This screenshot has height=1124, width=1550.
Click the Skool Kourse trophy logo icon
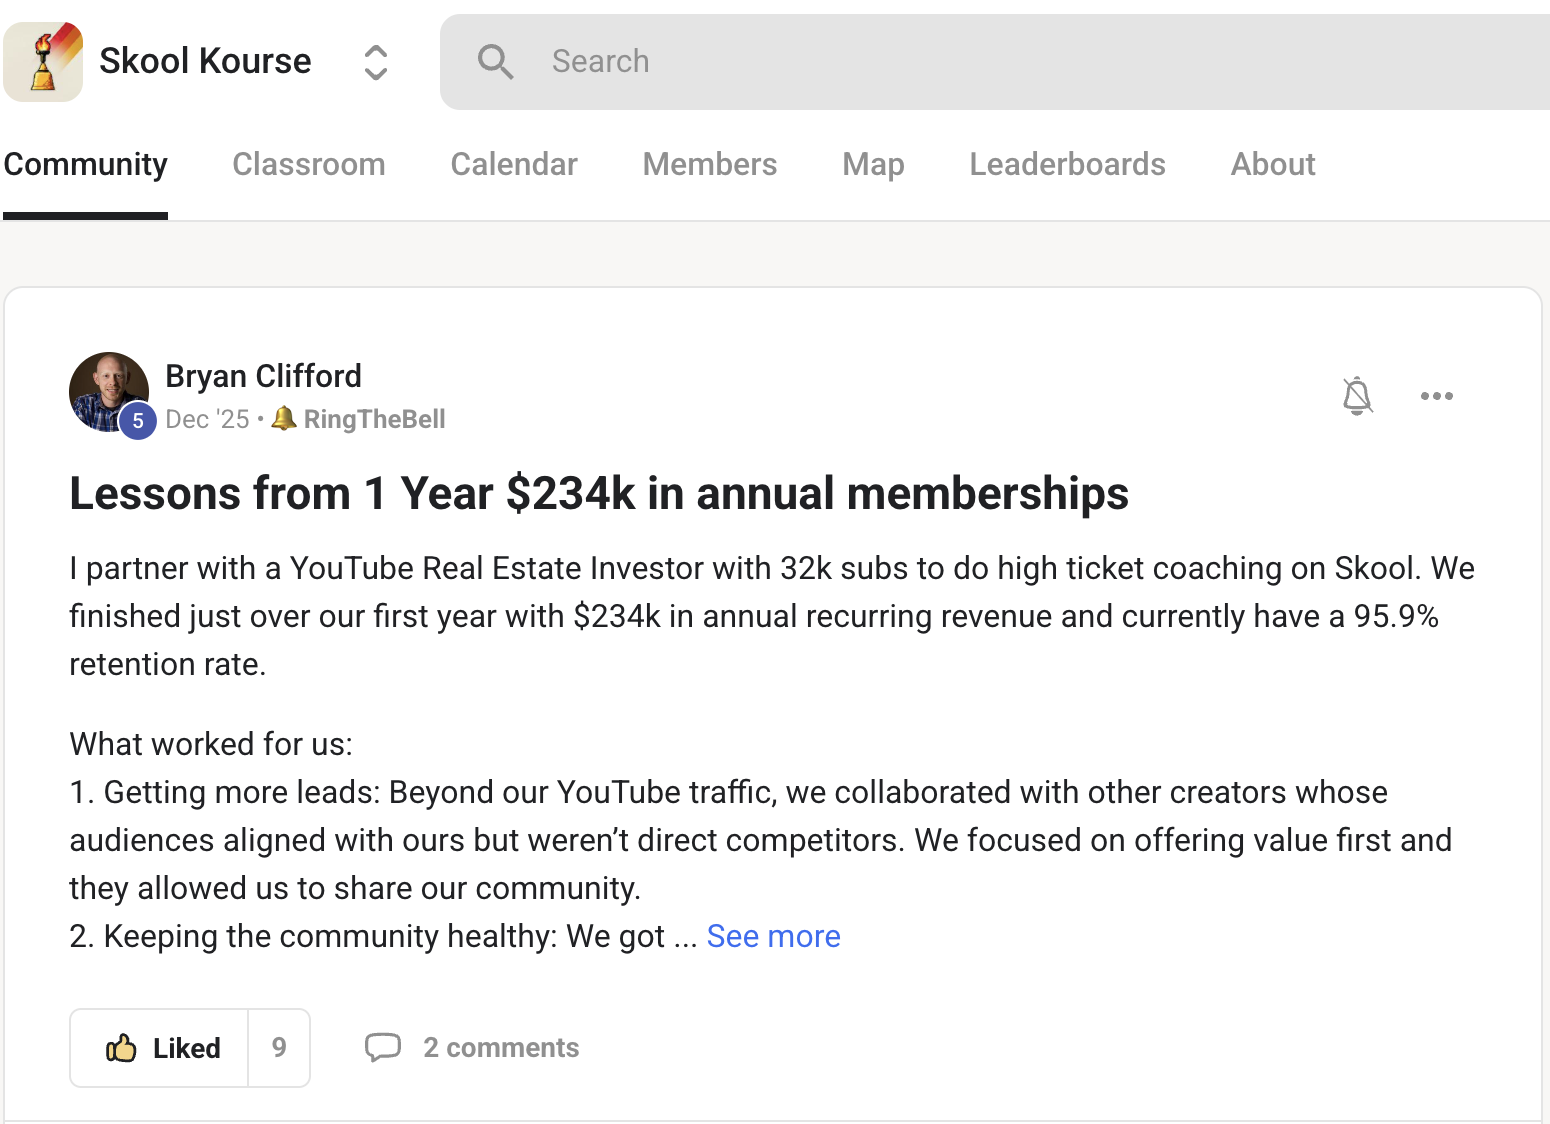tap(43, 61)
